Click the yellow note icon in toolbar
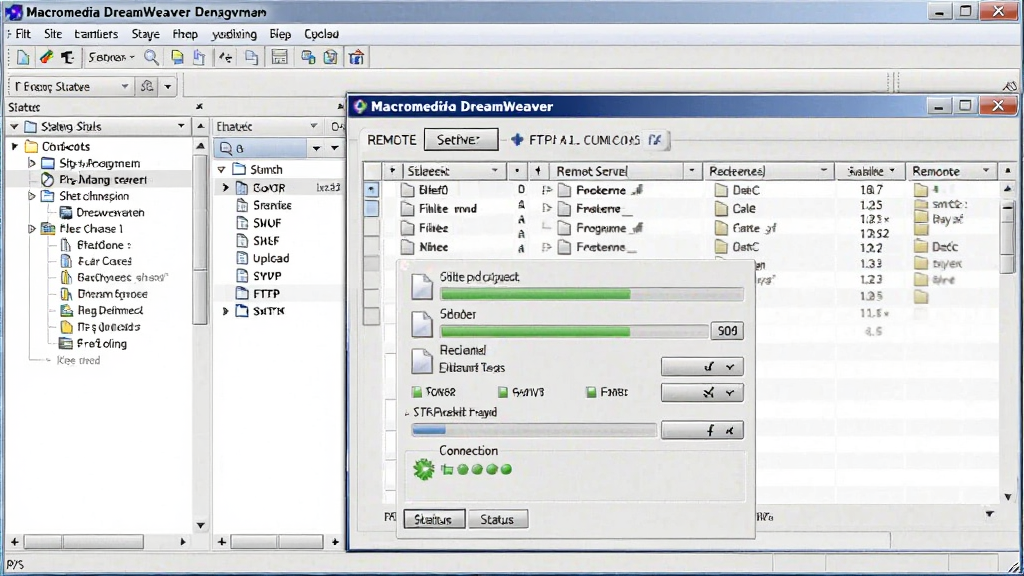Screen dimensions: 1024x576 point(177,57)
